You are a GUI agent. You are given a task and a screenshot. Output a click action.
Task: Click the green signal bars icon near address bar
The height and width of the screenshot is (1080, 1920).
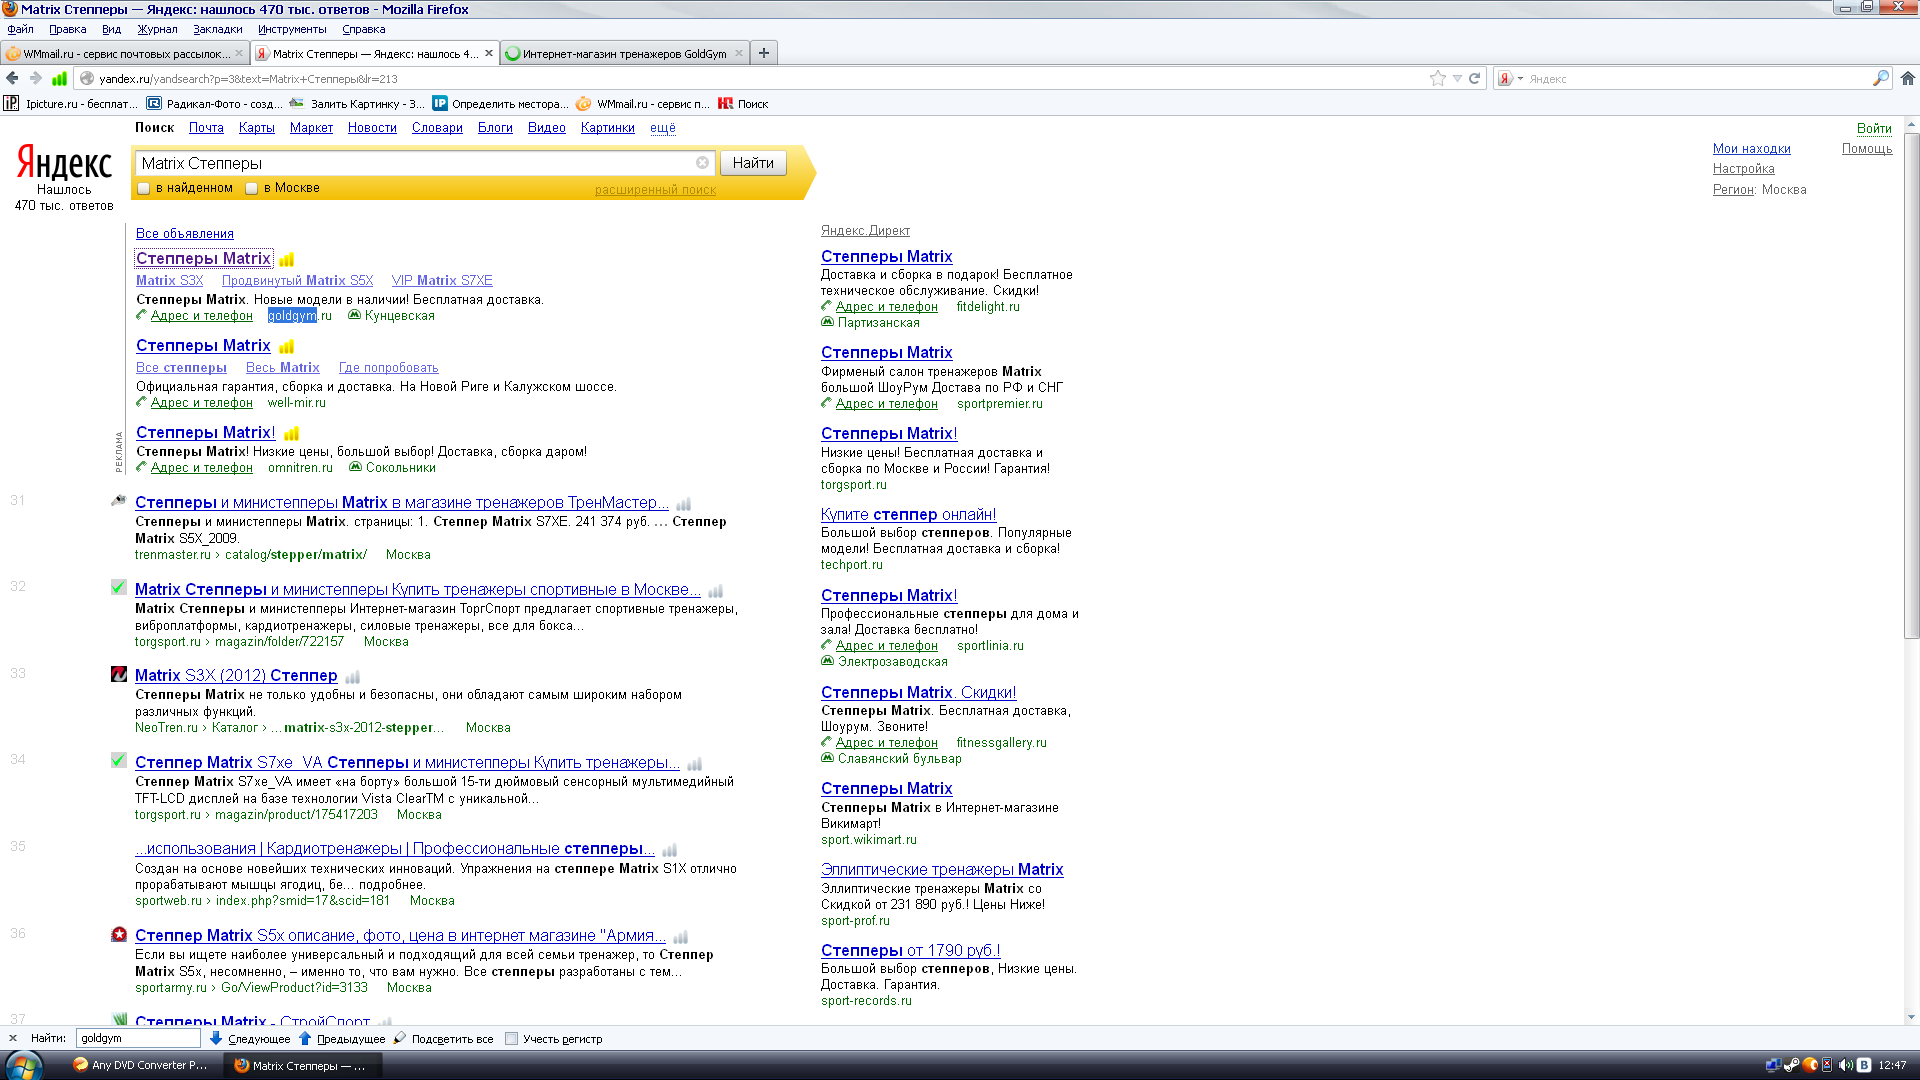point(60,78)
